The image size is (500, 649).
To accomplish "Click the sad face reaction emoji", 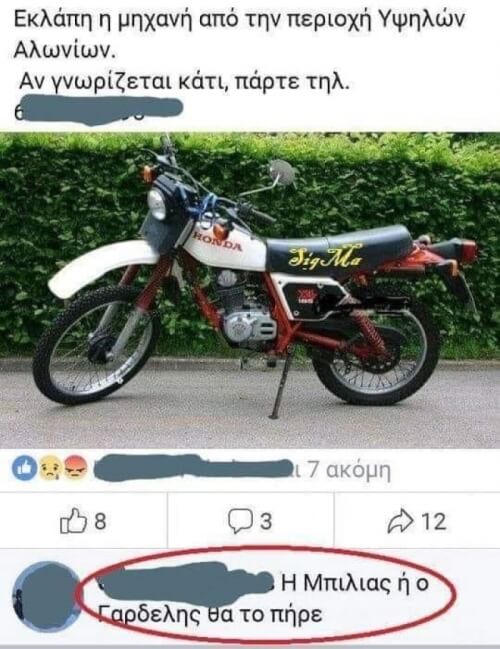I will [50, 468].
